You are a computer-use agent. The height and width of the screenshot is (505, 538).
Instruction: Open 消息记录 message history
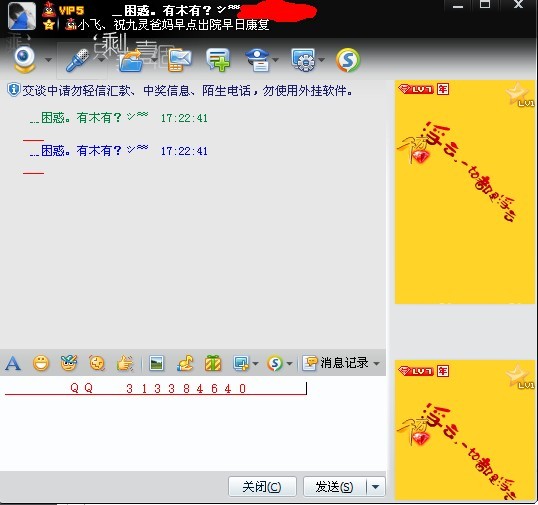click(336, 363)
